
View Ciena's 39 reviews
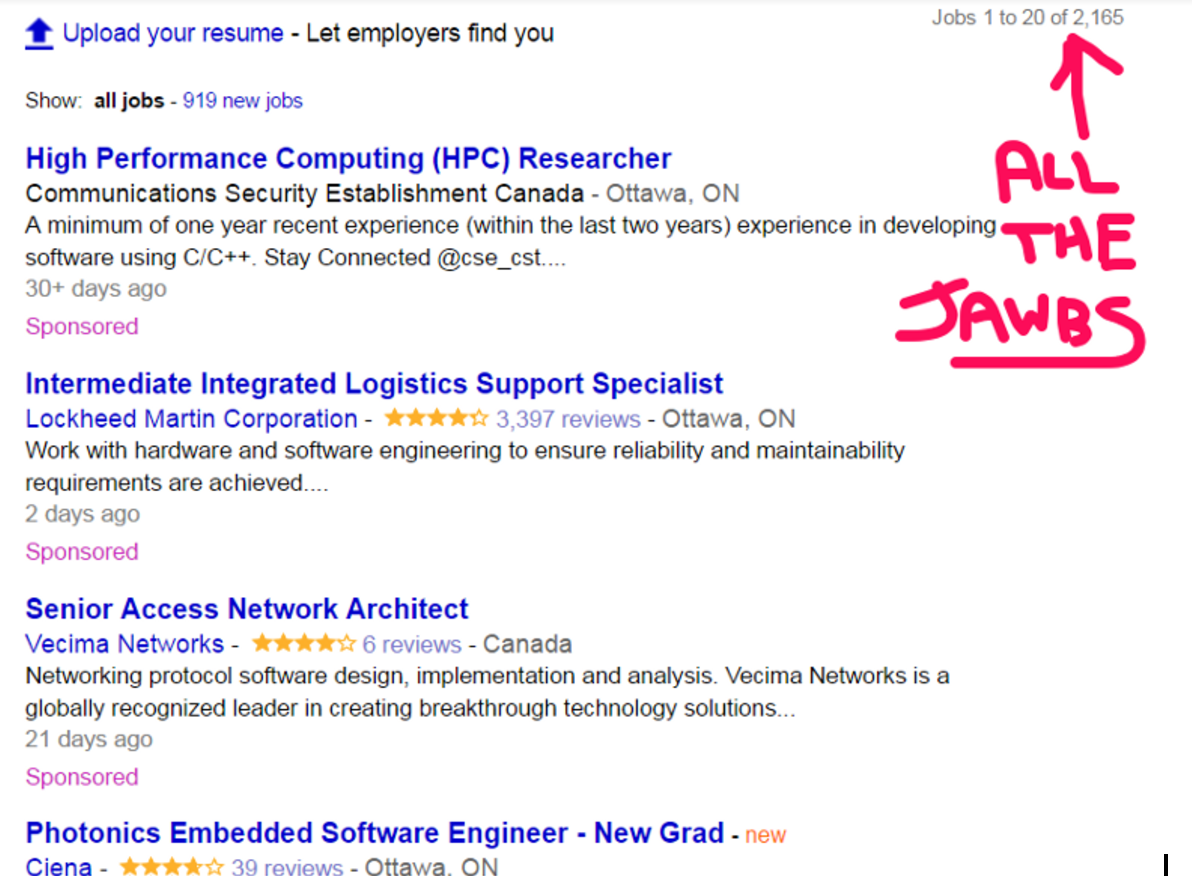(x=287, y=866)
